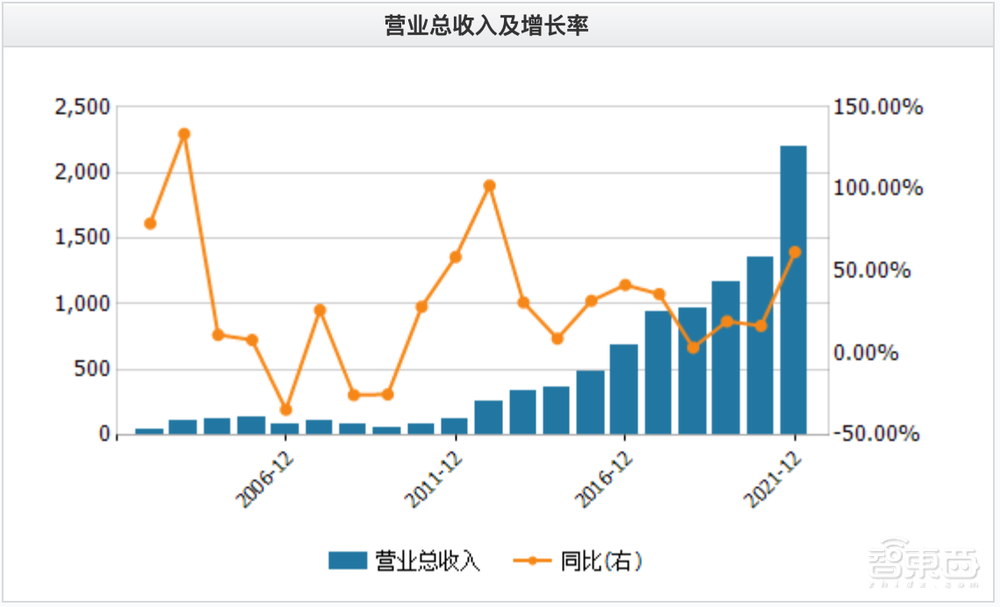Click the orange data point above the 2021-12 bar
This screenshot has height=607, width=1000.
pyautogui.click(x=795, y=252)
